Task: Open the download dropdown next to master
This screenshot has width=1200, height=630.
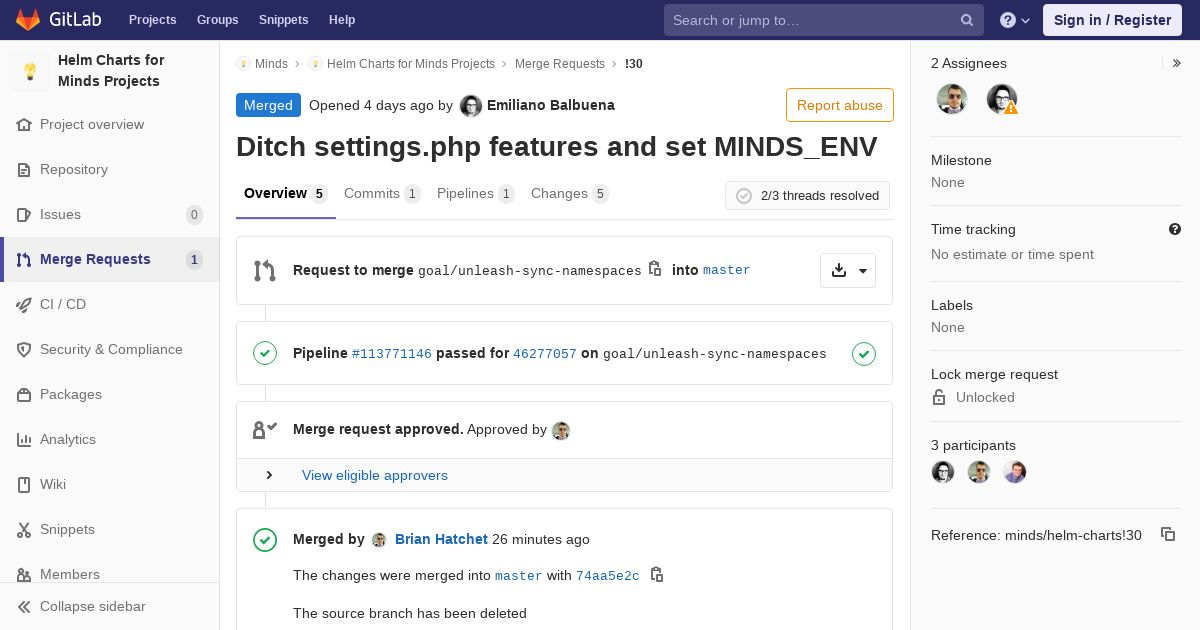Action: [x=848, y=270]
